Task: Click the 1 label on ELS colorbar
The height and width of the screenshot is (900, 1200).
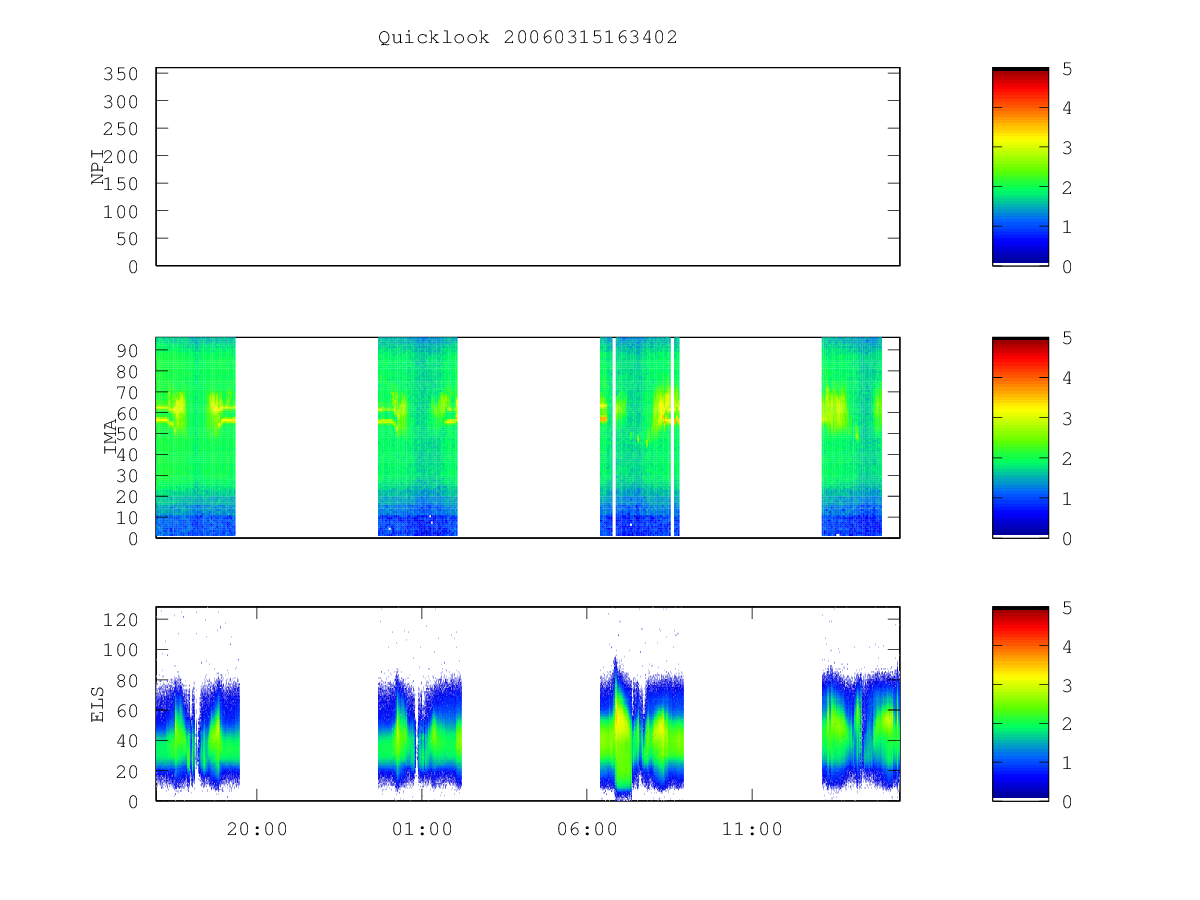Action: point(1068,764)
